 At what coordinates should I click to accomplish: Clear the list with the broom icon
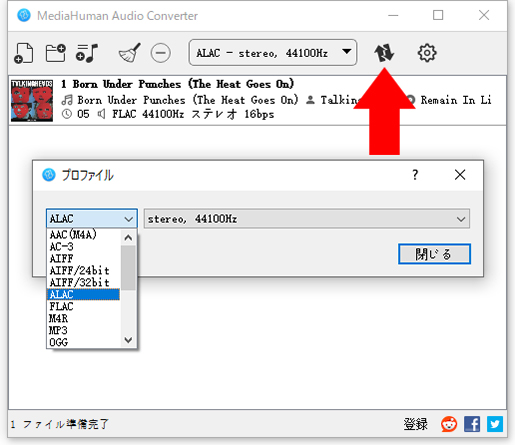130,53
